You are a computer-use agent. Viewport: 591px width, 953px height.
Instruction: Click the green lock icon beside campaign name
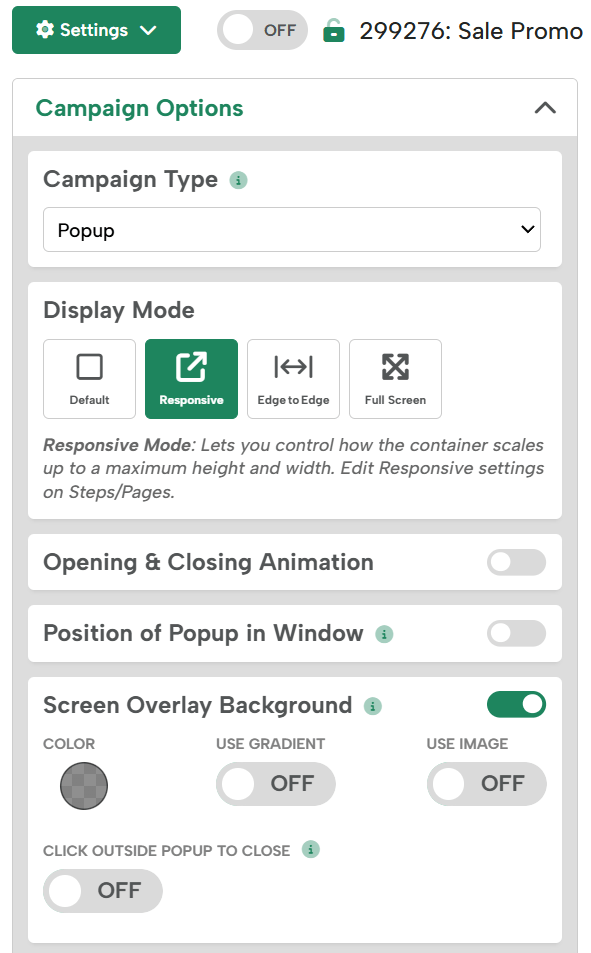click(333, 30)
